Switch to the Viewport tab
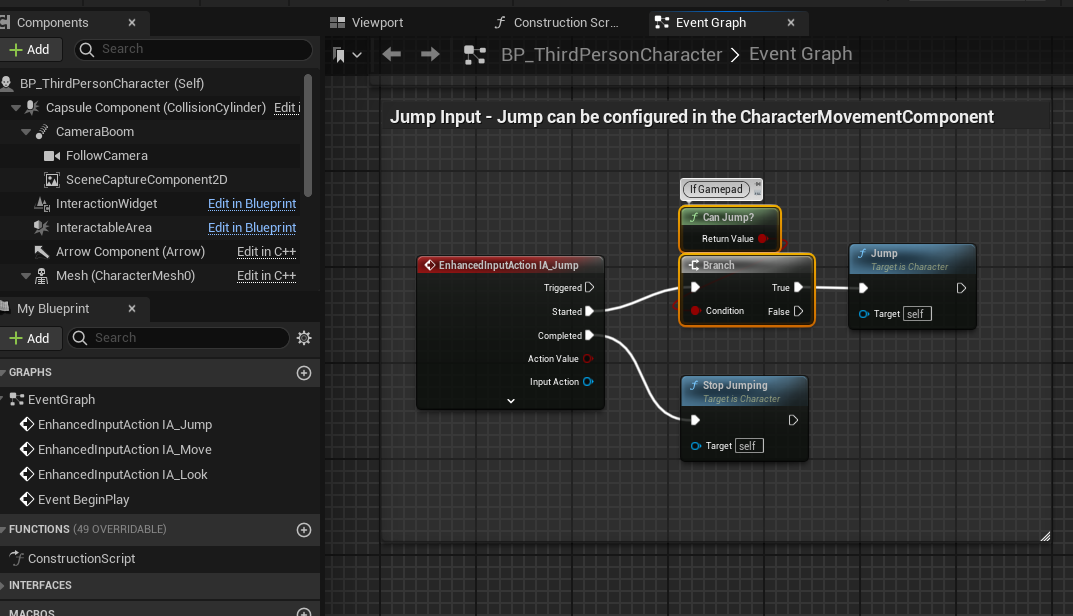 tap(377, 22)
